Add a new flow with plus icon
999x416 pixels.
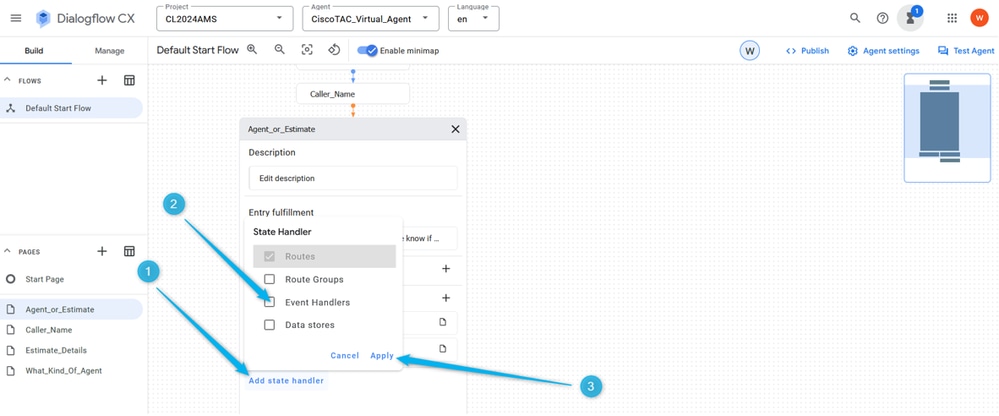point(102,80)
